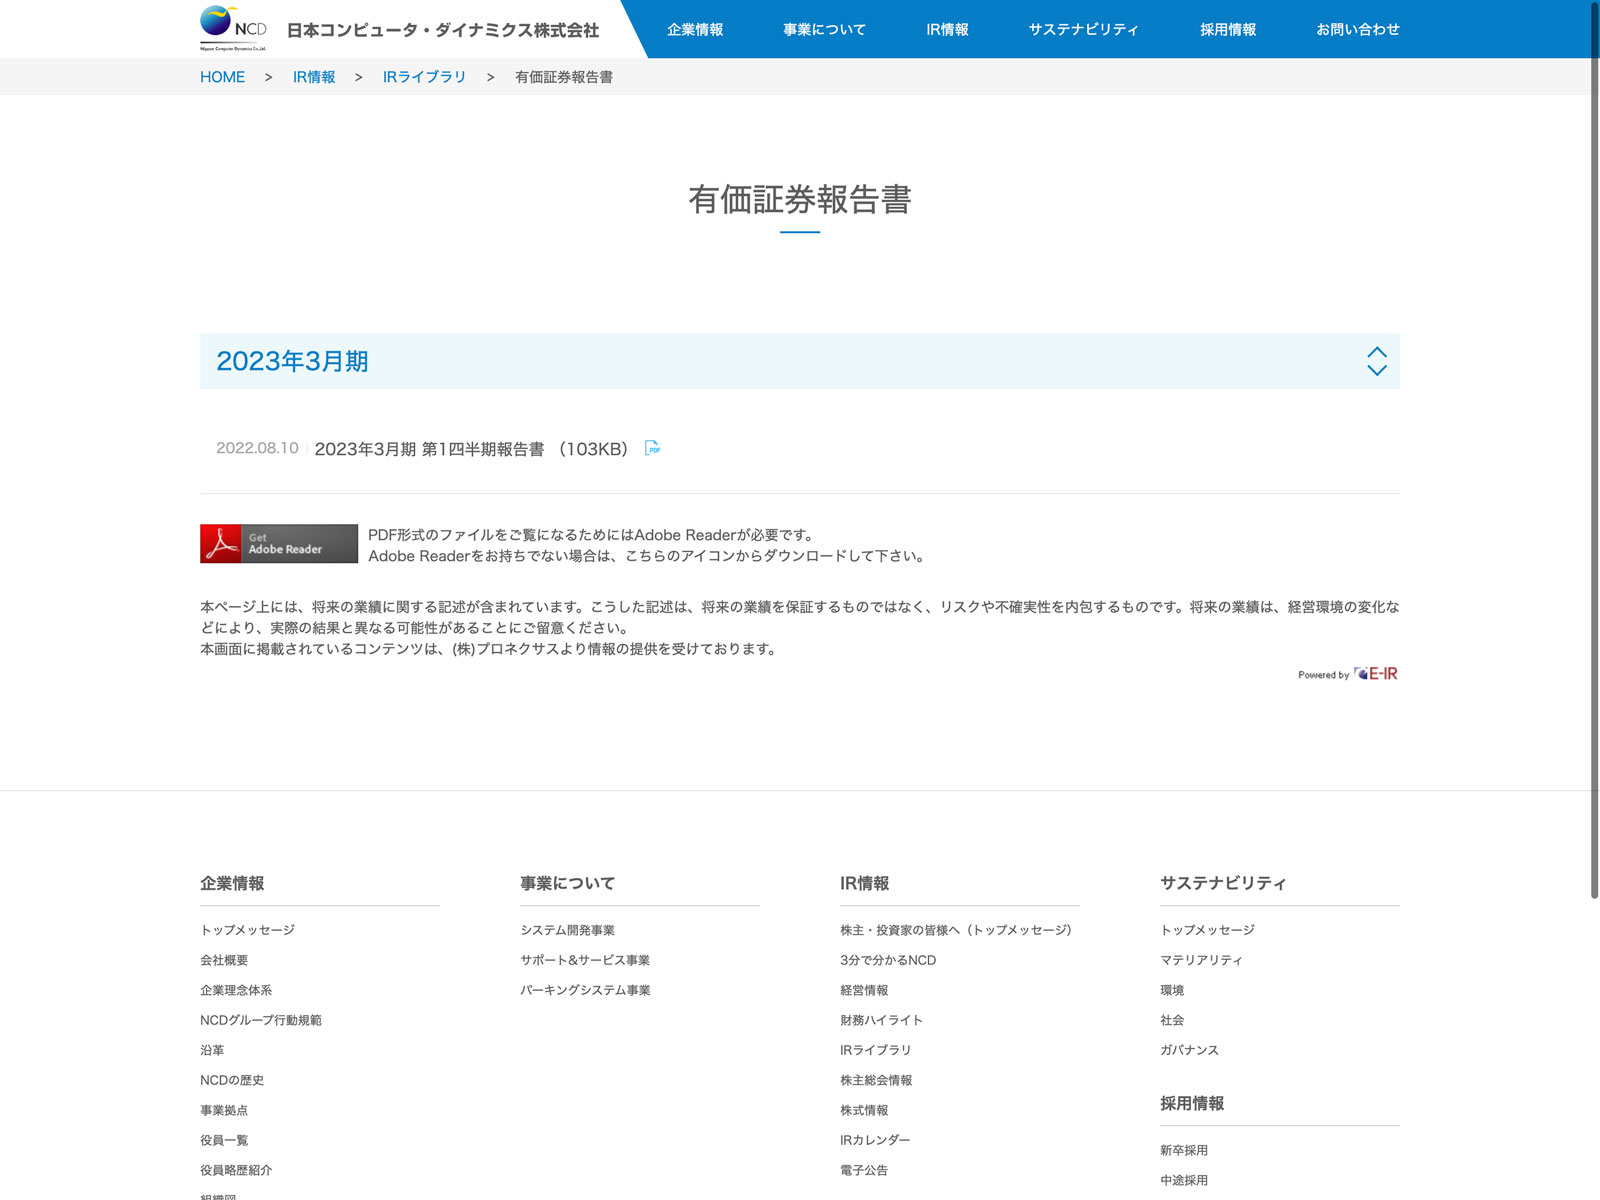Image resolution: width=1600 pixels, height=1200 pixels.
Task: Open footer システム開発事業 link
Action: click(x=567, y=930)
